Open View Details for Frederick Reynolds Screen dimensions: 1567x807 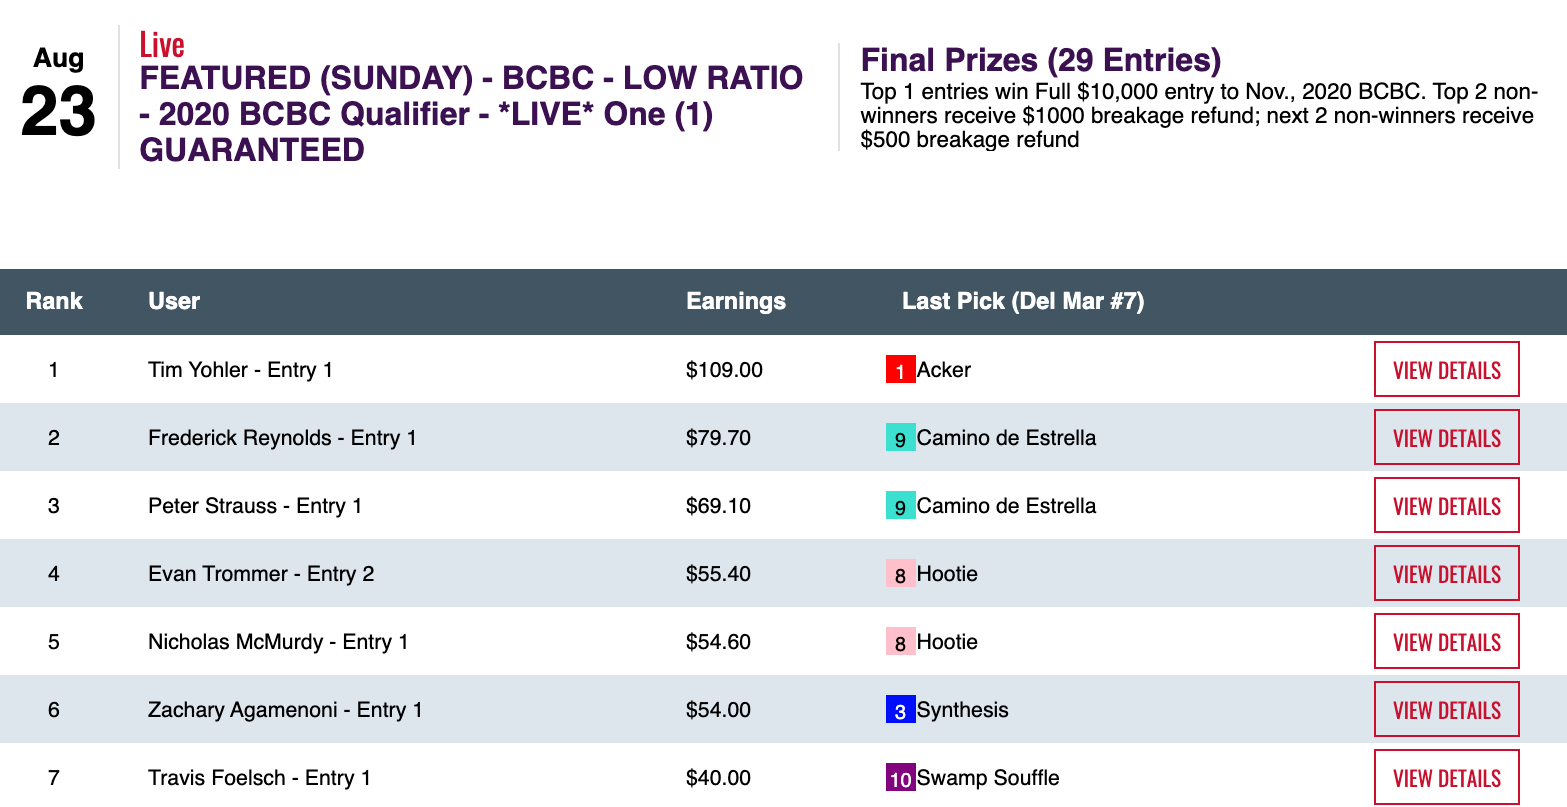[1446, 438]
